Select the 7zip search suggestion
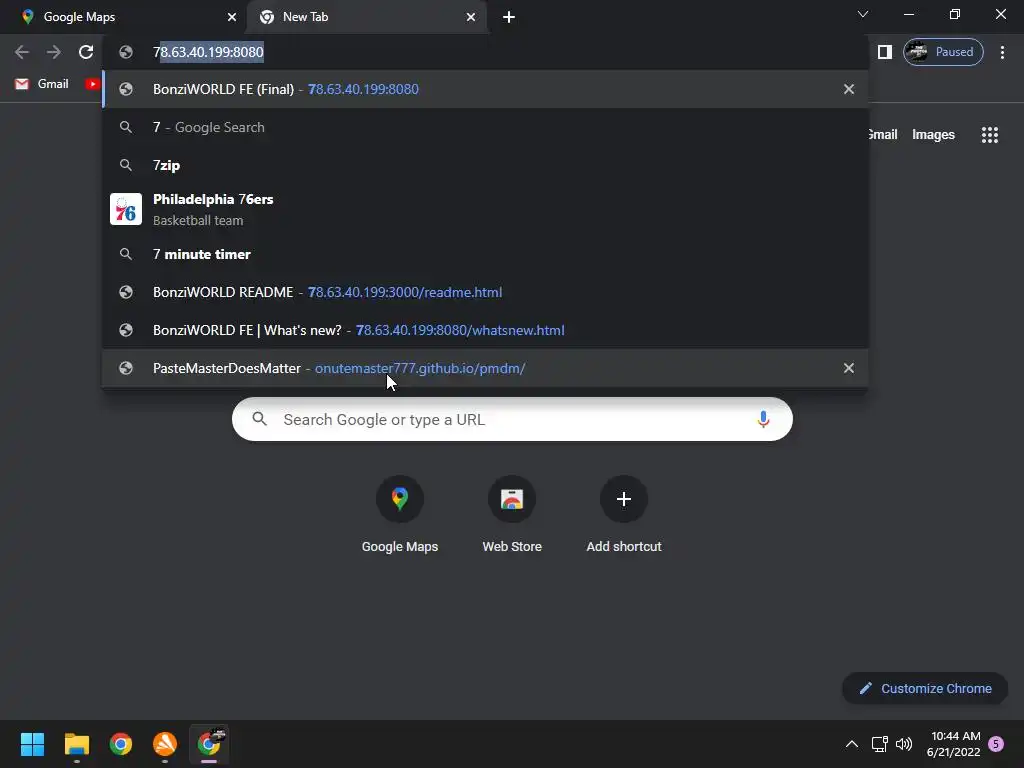Viewport: 1024px width, 768px height. [485, 165]
